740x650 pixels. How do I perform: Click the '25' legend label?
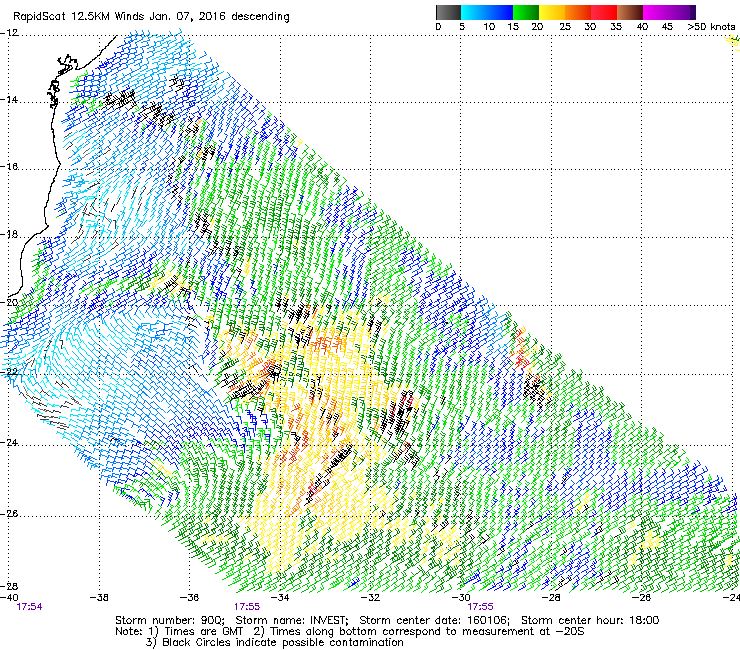point(565,27)
